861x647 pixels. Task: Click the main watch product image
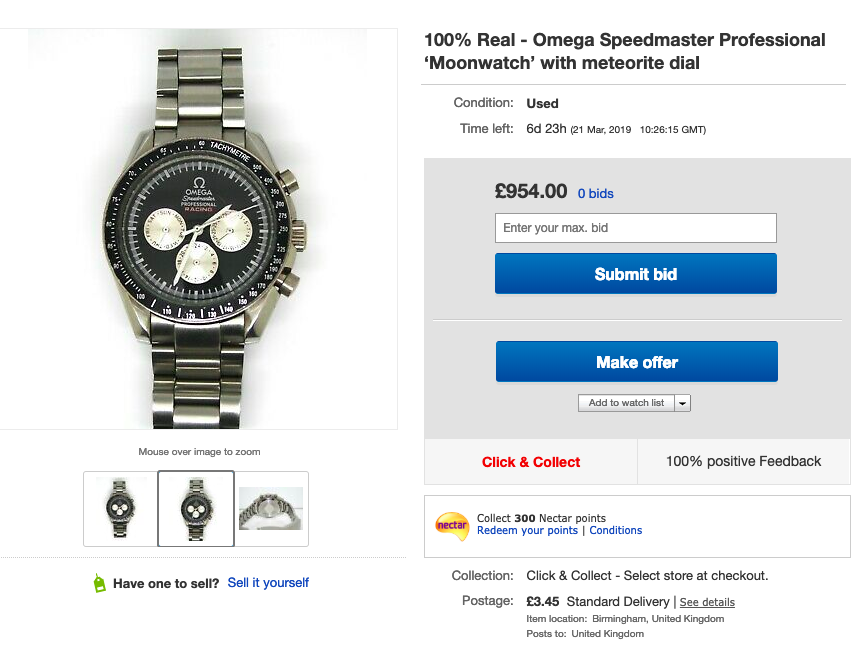tap(198, 229)
